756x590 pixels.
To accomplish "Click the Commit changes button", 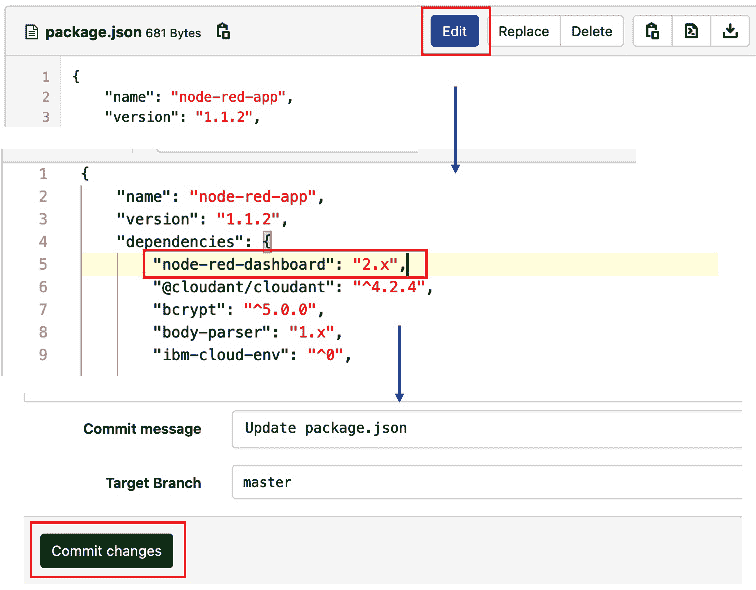I will [x=107, y=550].
